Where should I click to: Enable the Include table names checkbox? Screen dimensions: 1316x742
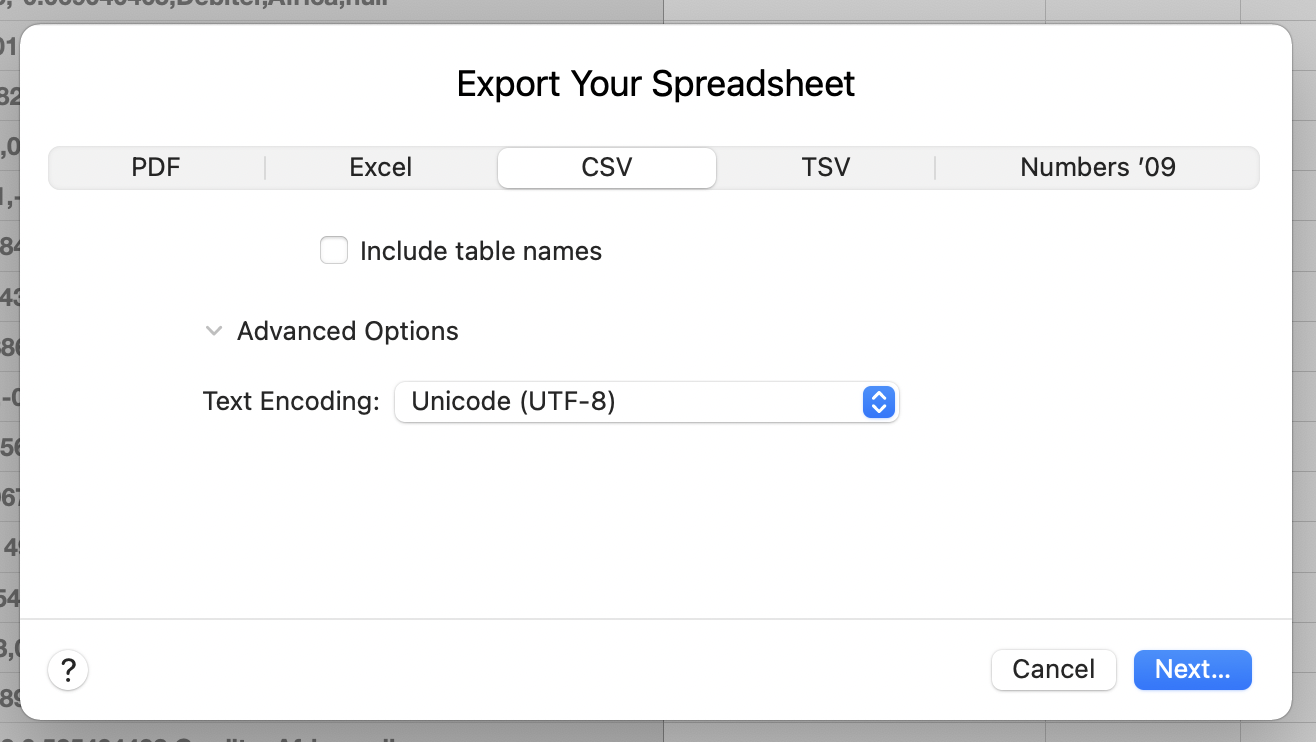(334, 250)
